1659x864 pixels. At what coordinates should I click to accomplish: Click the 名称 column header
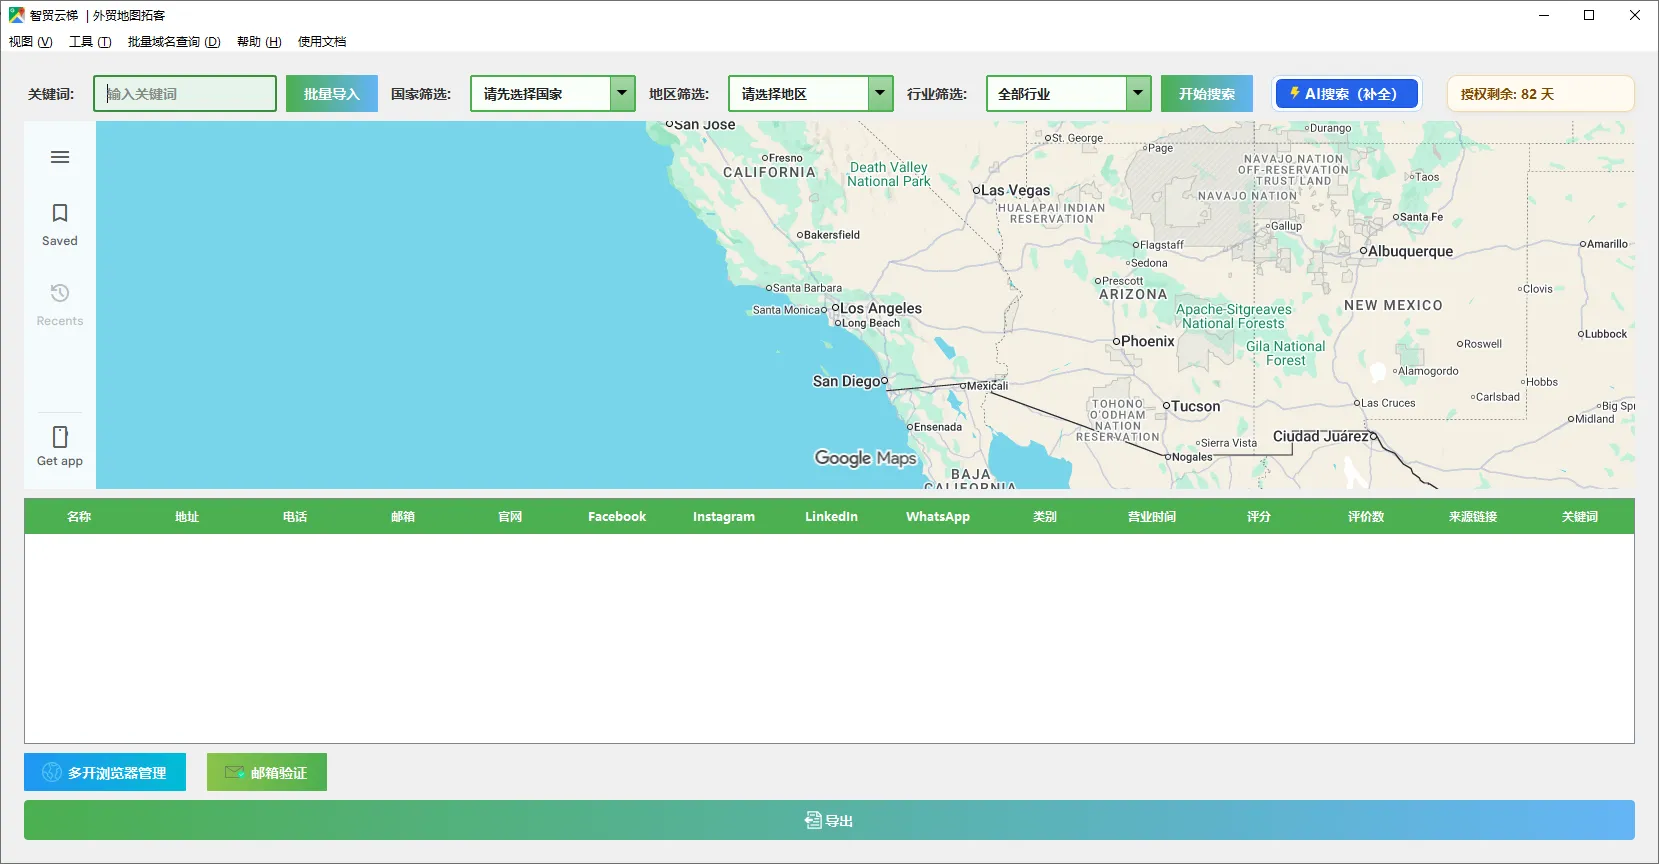pyautogui.click(x=79, y=516)
